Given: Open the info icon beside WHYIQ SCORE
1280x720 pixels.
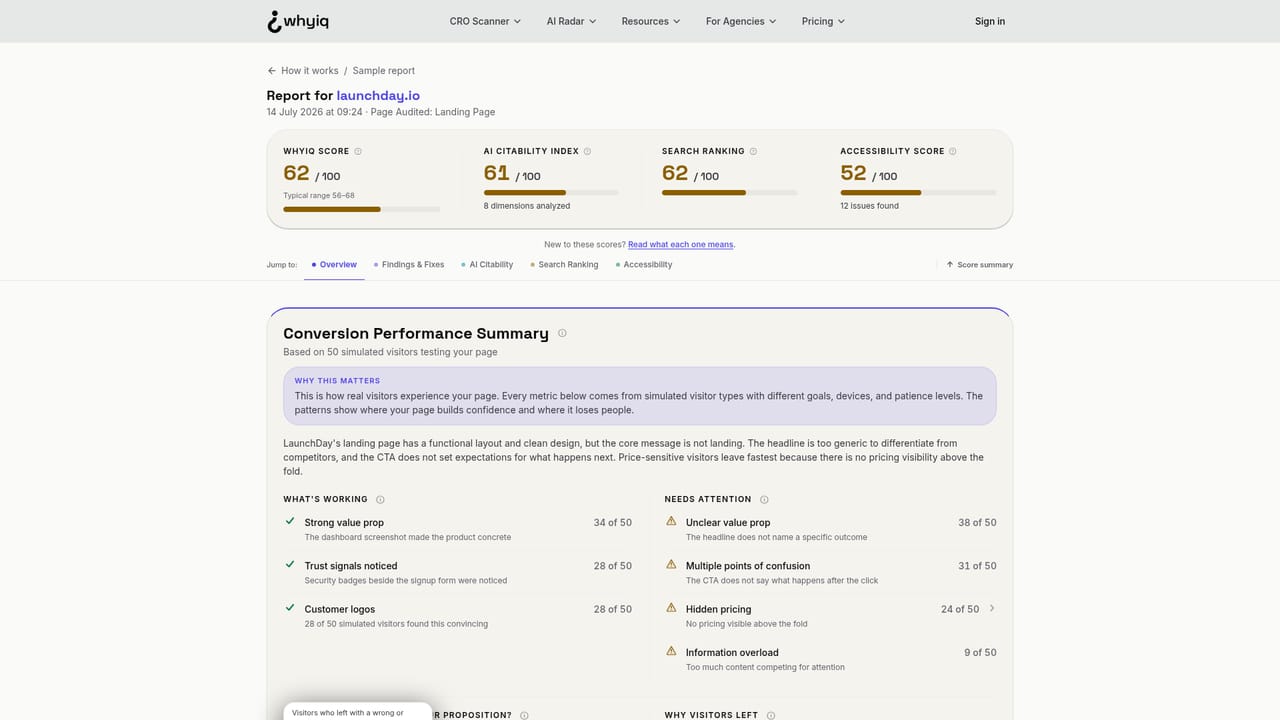Looking at the screenshot, I should (358, 151).
